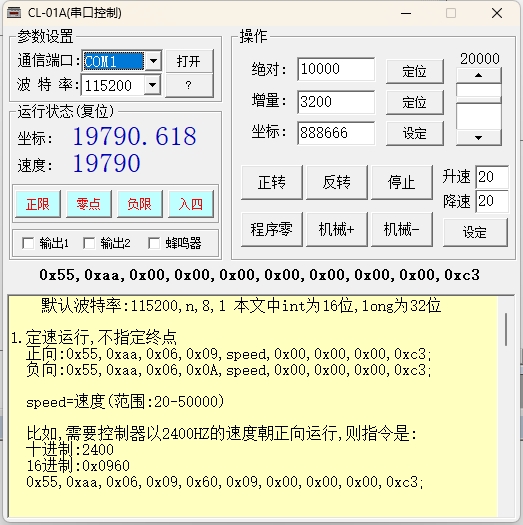Click the 负限 status indicator
The width and height of the screenshot is (523, 525).
click(140, 204)
